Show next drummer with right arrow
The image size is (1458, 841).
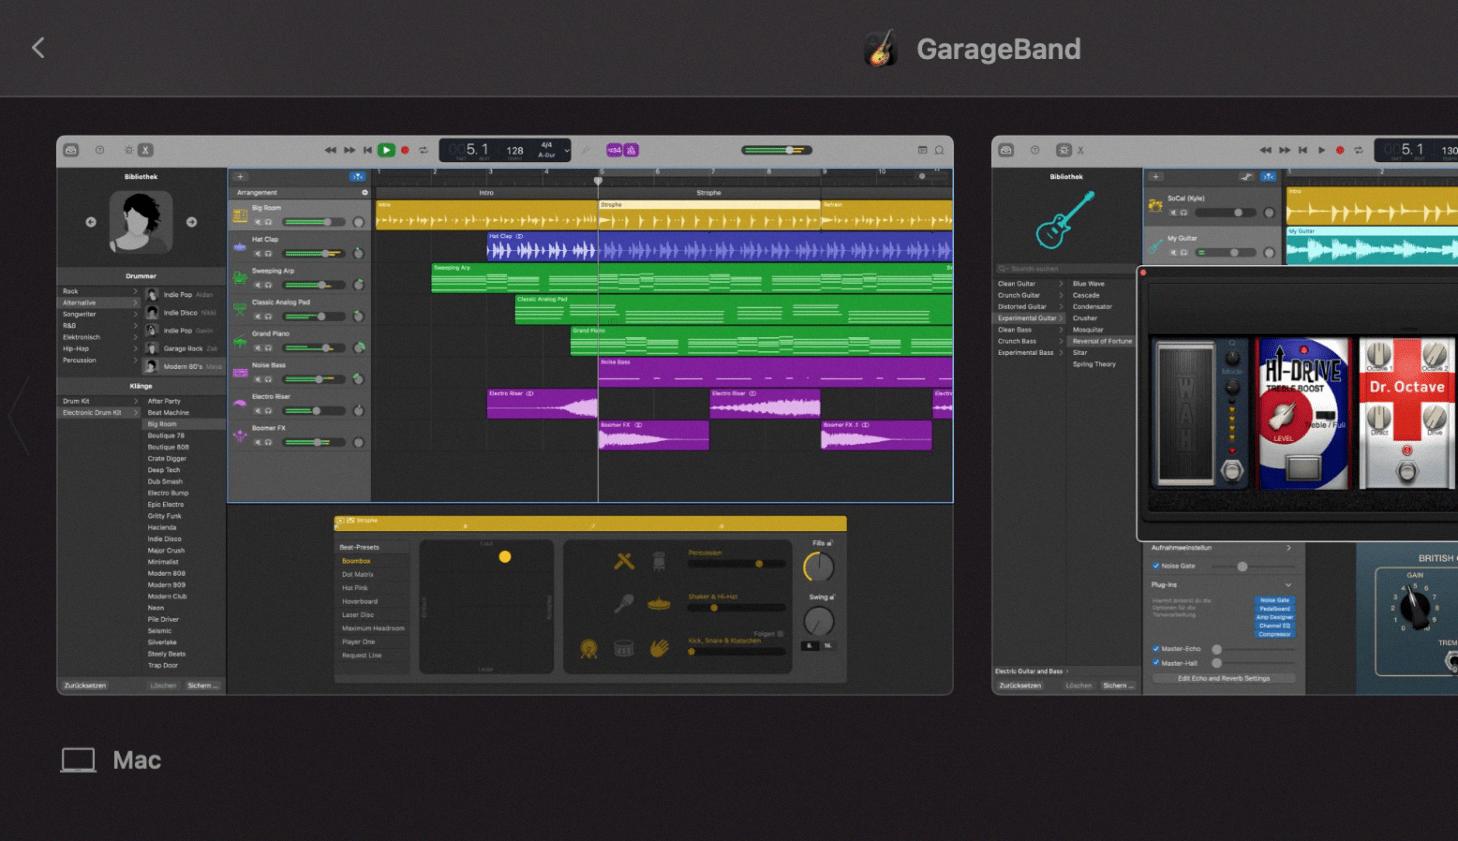tap(192, 222)
